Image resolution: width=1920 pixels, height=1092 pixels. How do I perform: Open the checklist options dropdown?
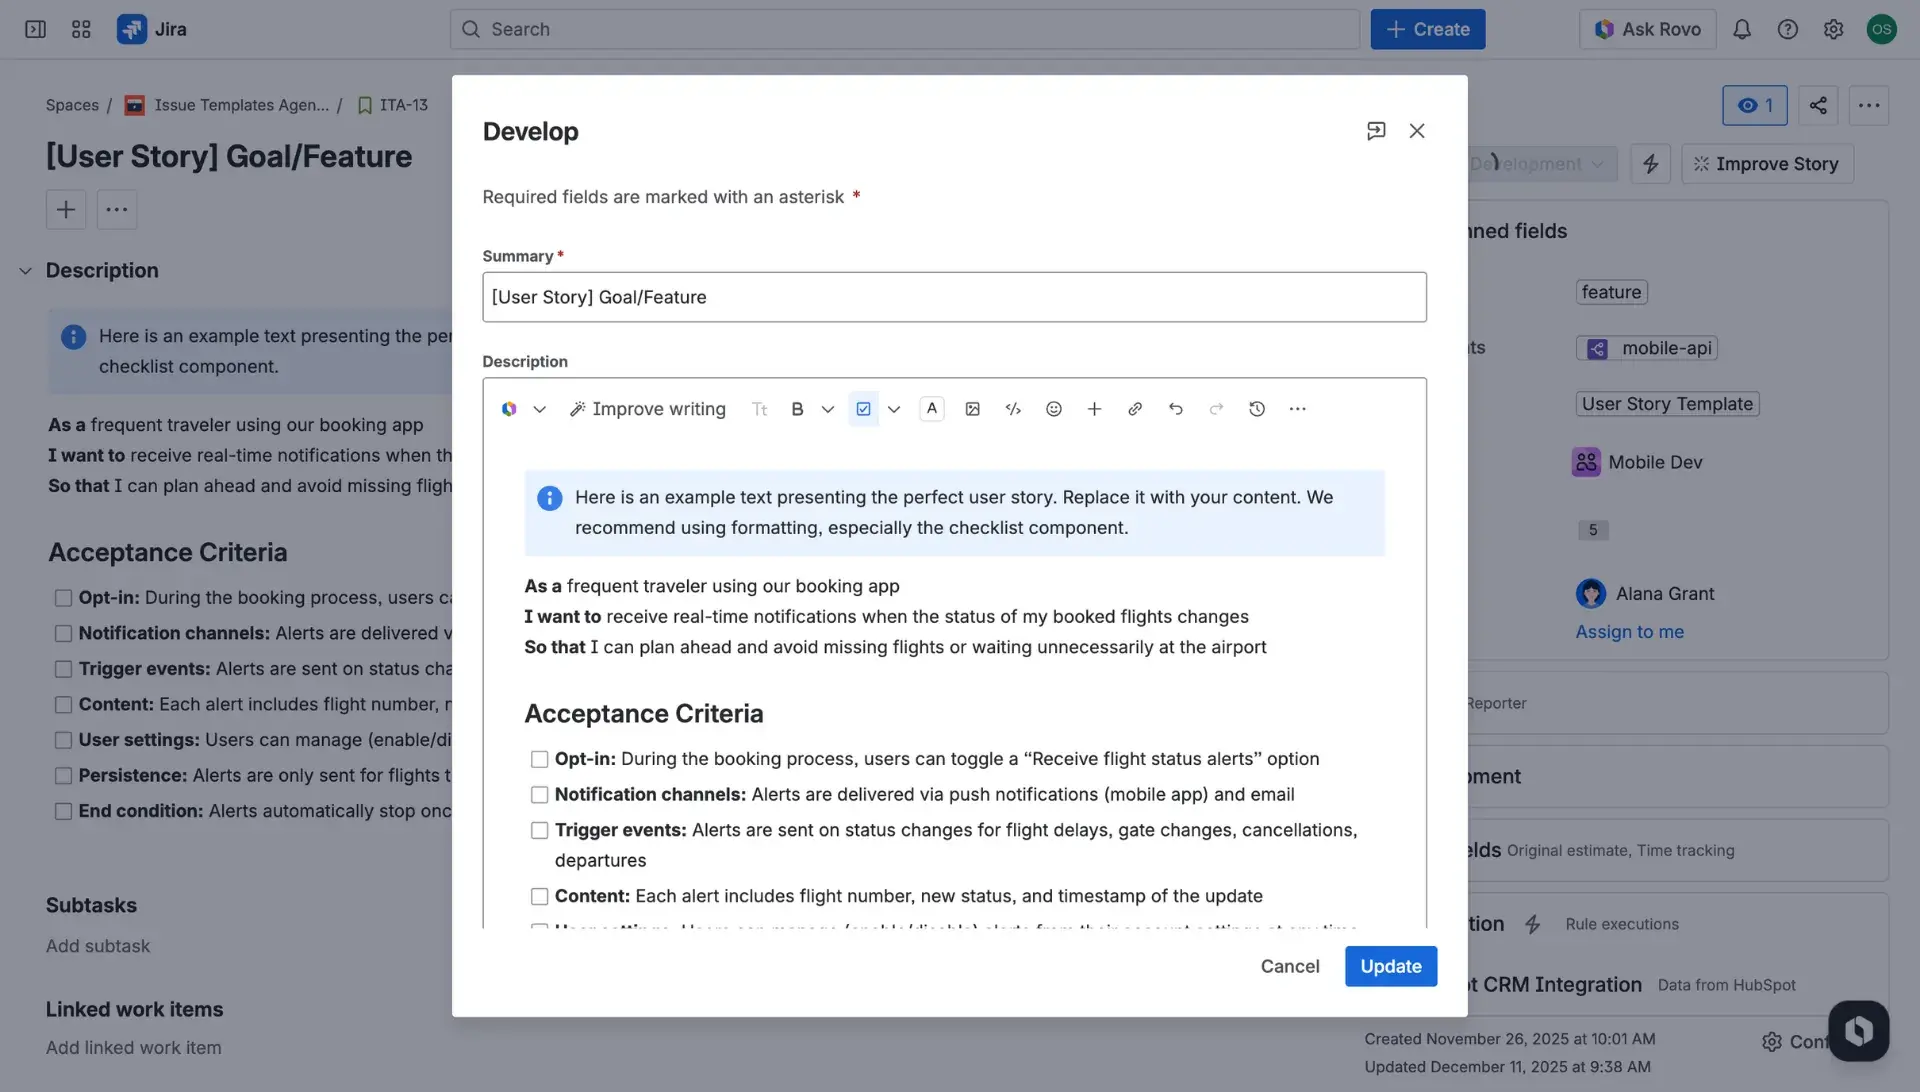pyautogui.click(x=894, y=408)
